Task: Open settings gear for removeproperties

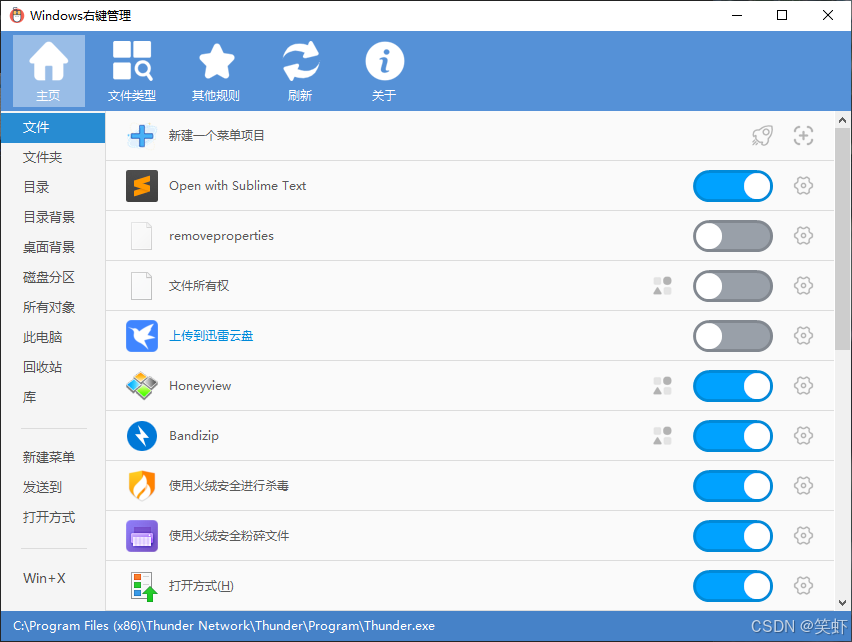Action: (803, 236)
